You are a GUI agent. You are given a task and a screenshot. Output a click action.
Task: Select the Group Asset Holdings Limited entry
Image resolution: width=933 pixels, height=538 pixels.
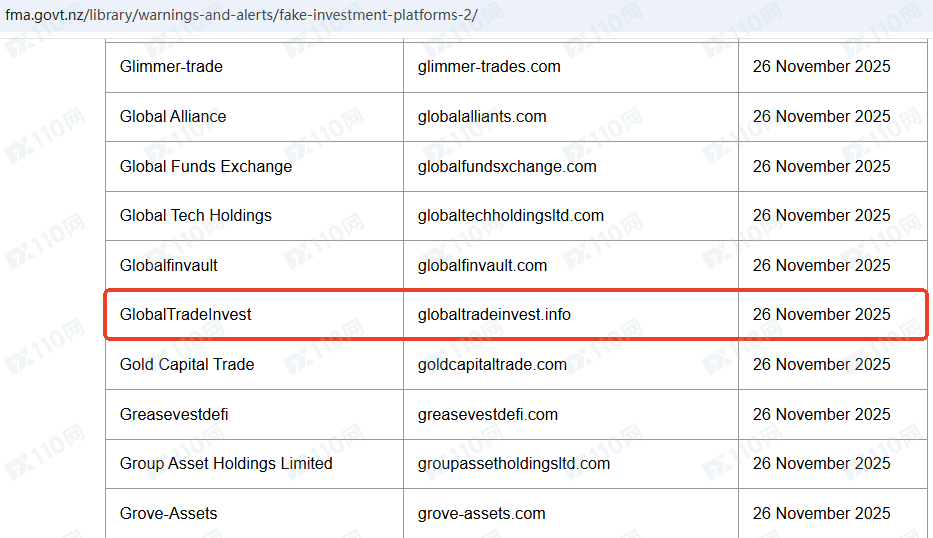[x=226, y=463]
